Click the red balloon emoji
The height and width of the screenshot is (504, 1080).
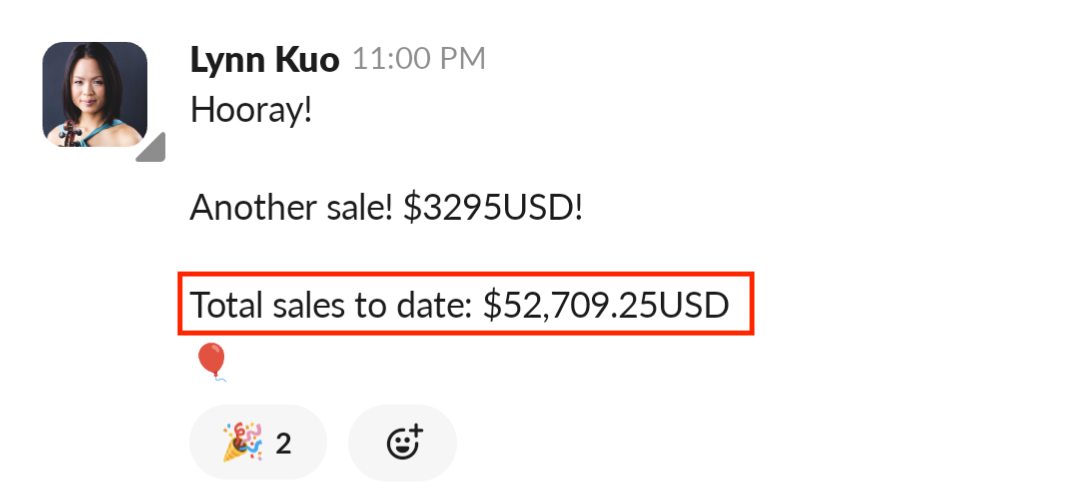(x=210, y=361)
